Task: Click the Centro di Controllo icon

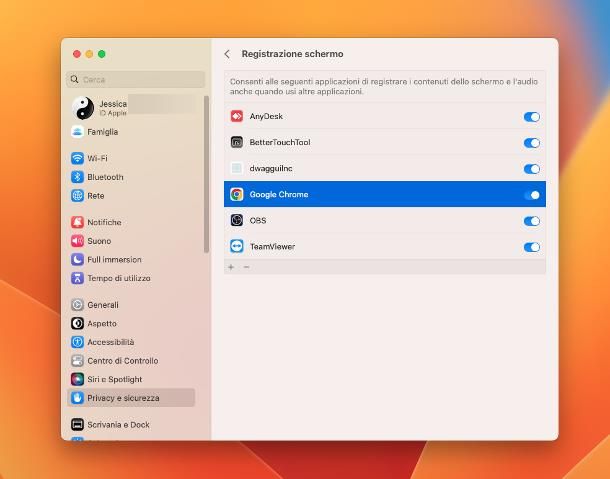Action: pyautogui.click(x=77, y=361)
